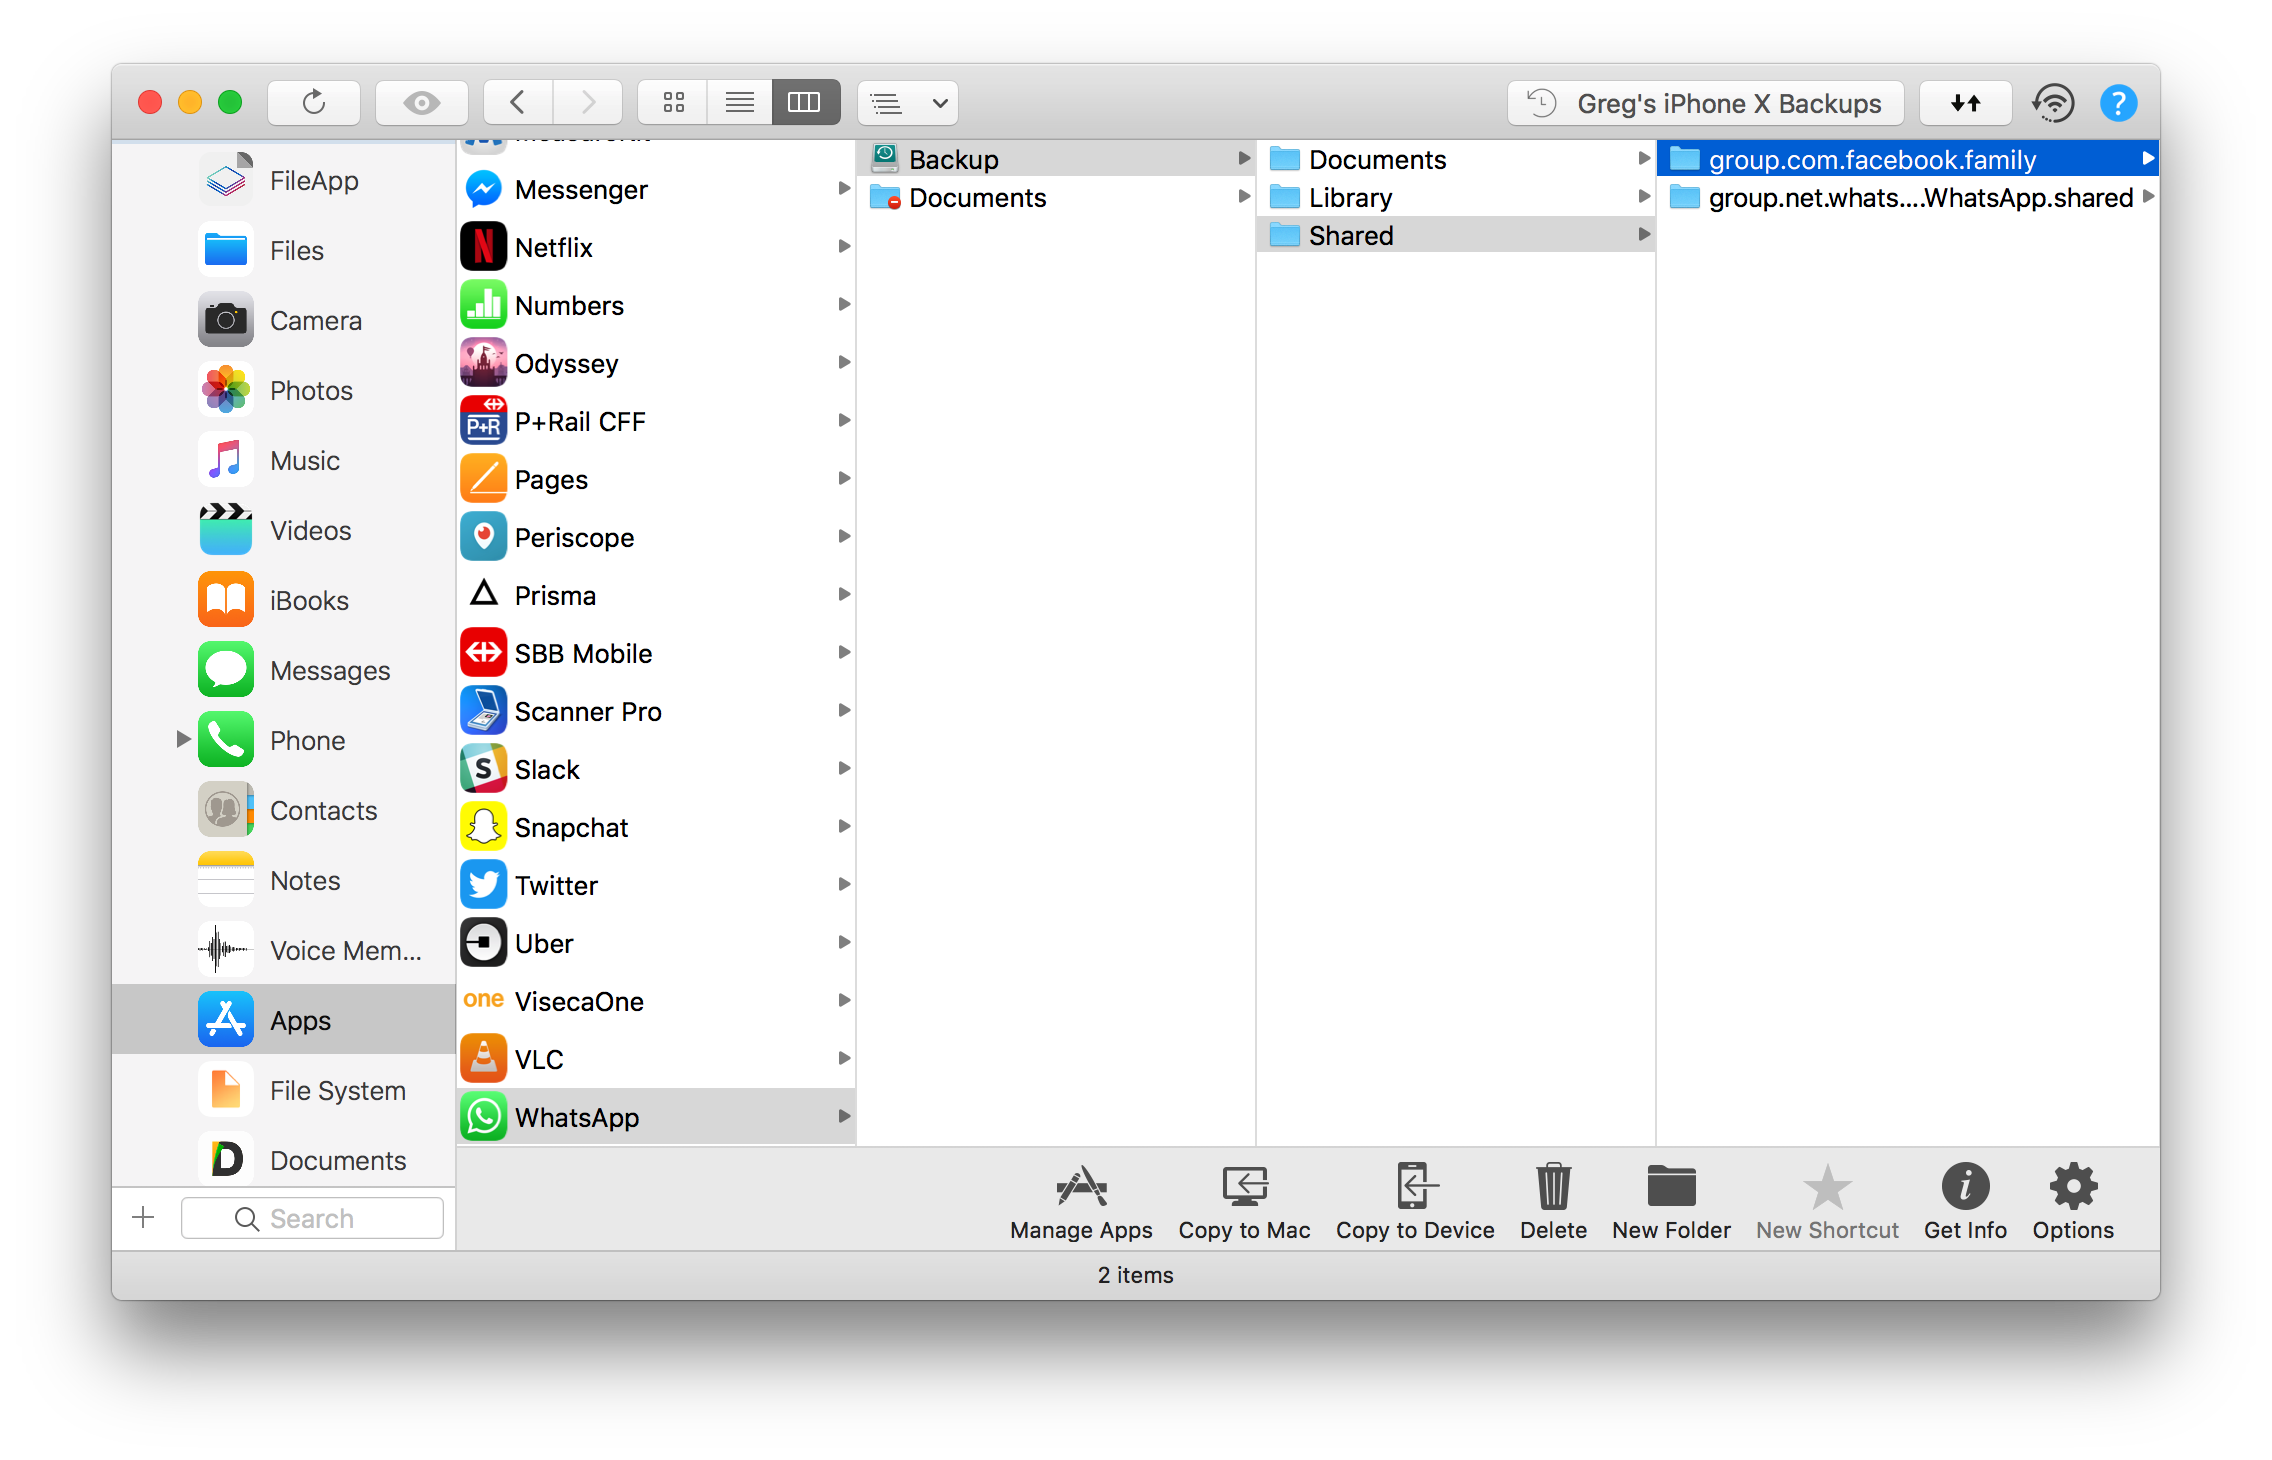Open Notes in the sidebar
The width and height of the screenshot is (2272, 1460).
pos(284,881)
